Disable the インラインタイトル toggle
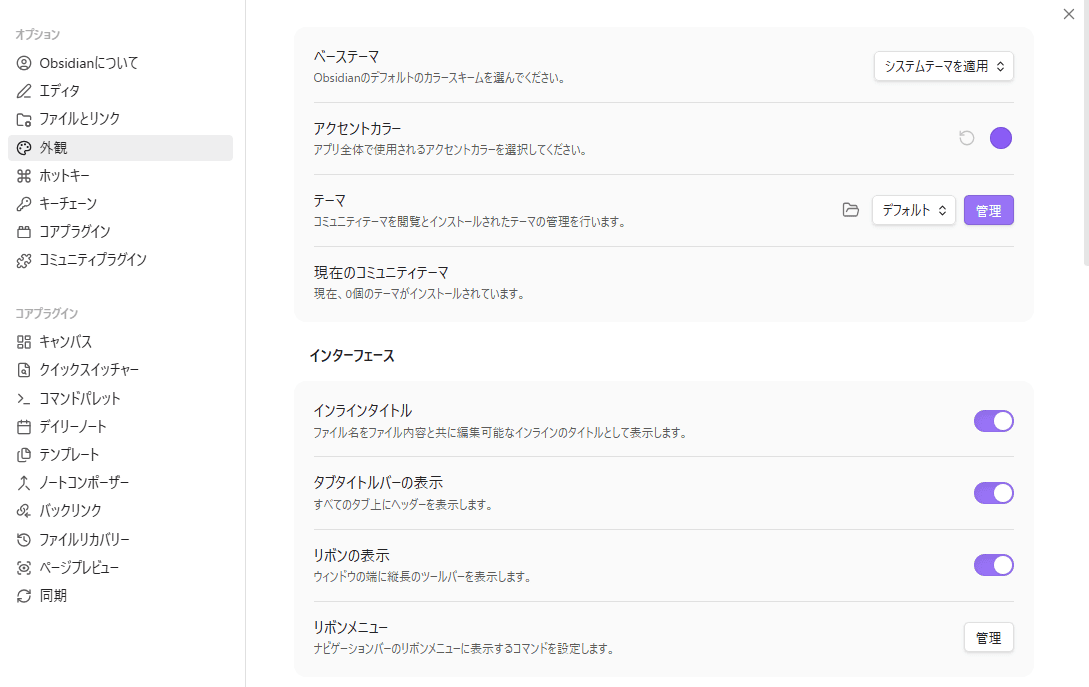This screenshot has height=687, width=1089. (x=992, y=421)
